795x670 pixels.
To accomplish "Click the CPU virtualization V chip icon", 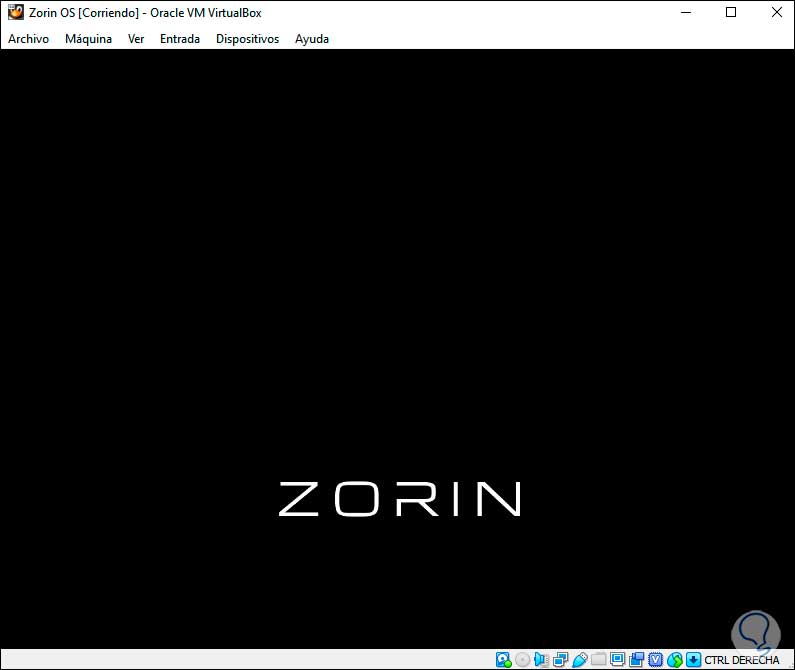I will [656, 659].
